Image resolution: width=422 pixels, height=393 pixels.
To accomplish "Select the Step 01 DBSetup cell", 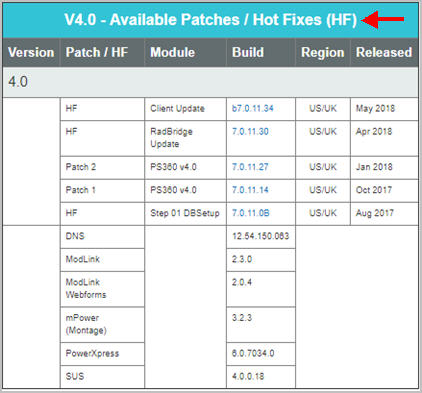I will [185, 213].
